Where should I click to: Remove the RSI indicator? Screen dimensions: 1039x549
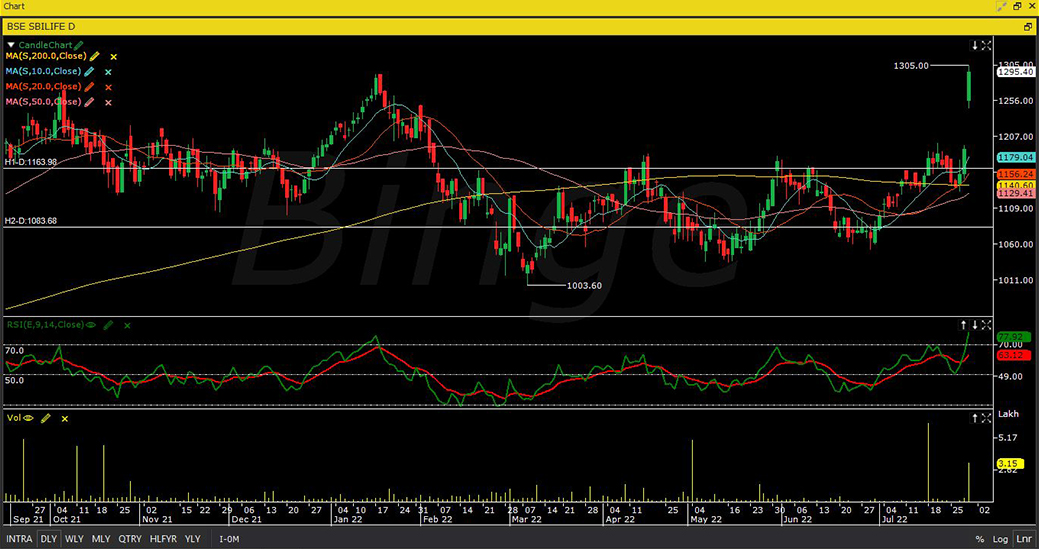pyautogui.click(x=127, y=326)
